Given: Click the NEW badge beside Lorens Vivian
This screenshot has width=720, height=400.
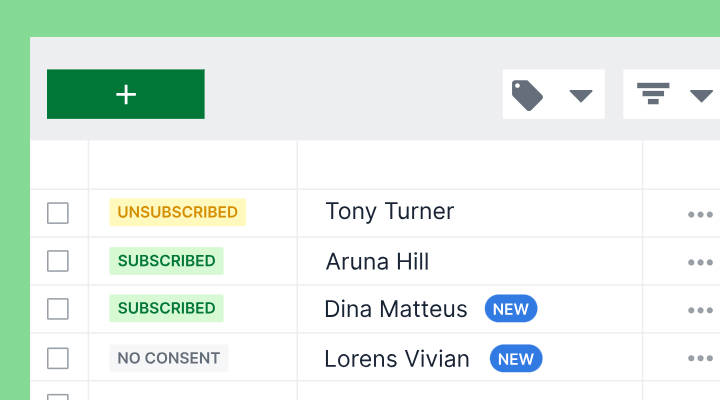Looking at the screenshot, I should tap(516, 359).
